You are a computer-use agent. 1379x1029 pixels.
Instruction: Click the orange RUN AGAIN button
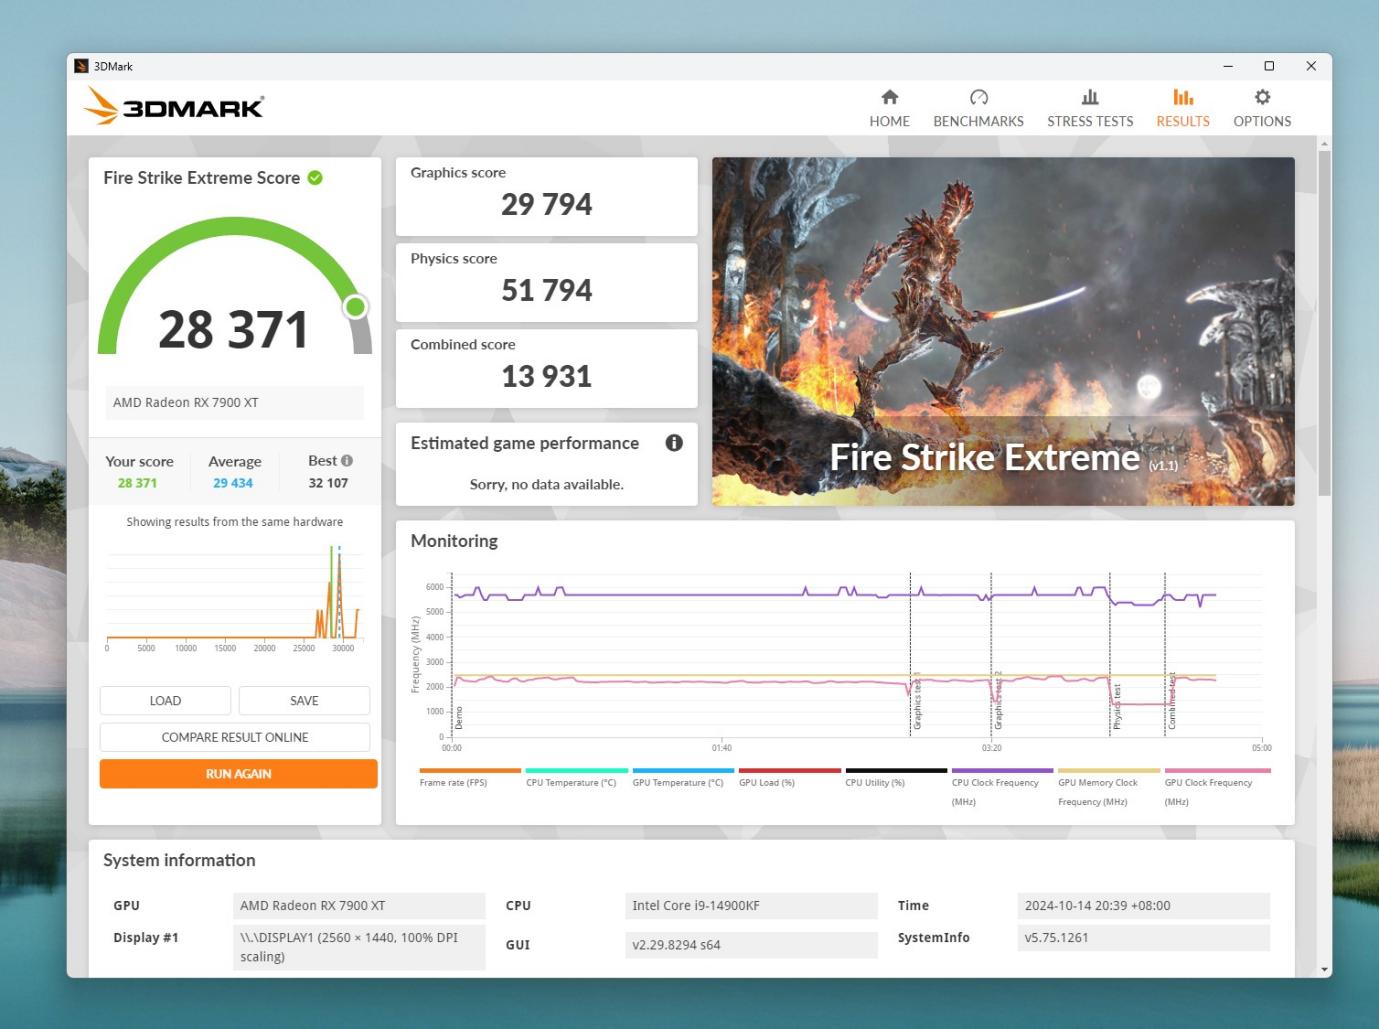[238, 773]
